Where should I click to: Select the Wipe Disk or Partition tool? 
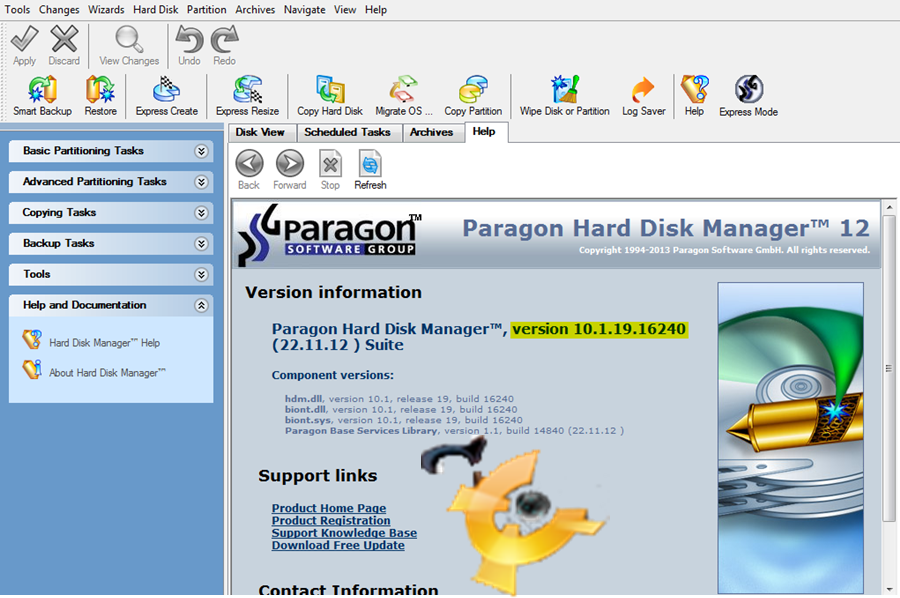coord(565,92)
